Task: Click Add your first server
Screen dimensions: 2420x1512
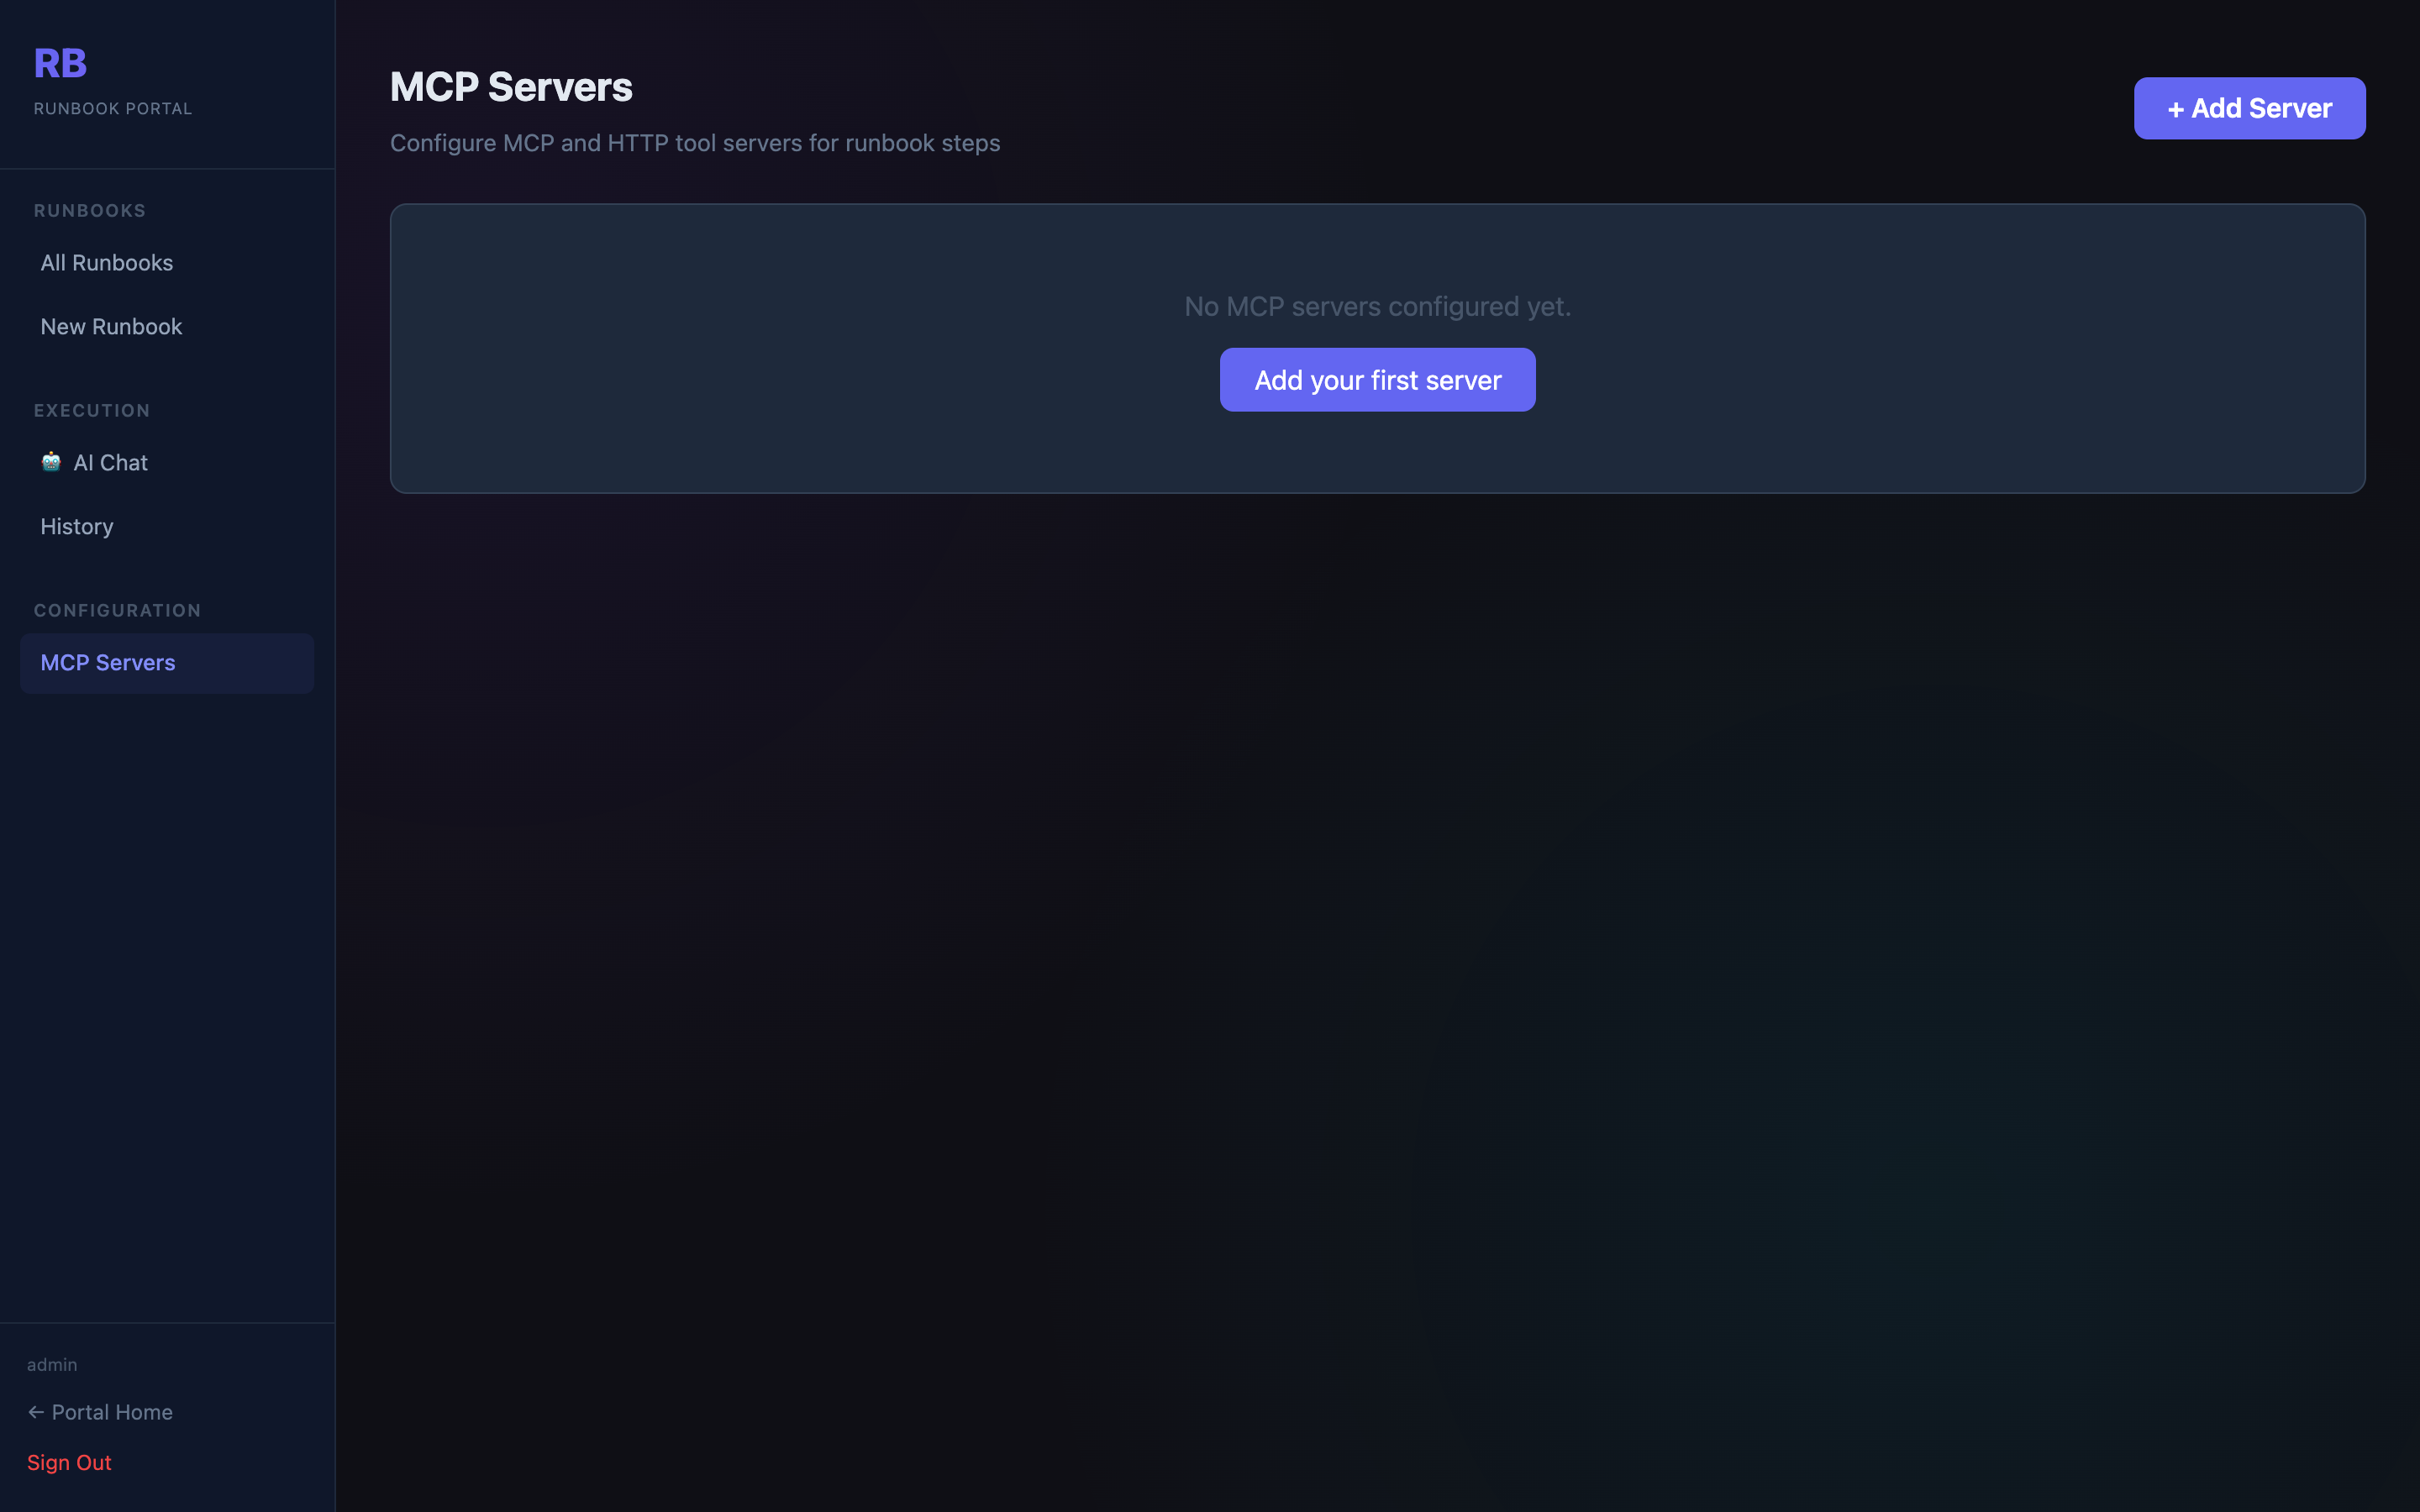Action: point(1376,379)
